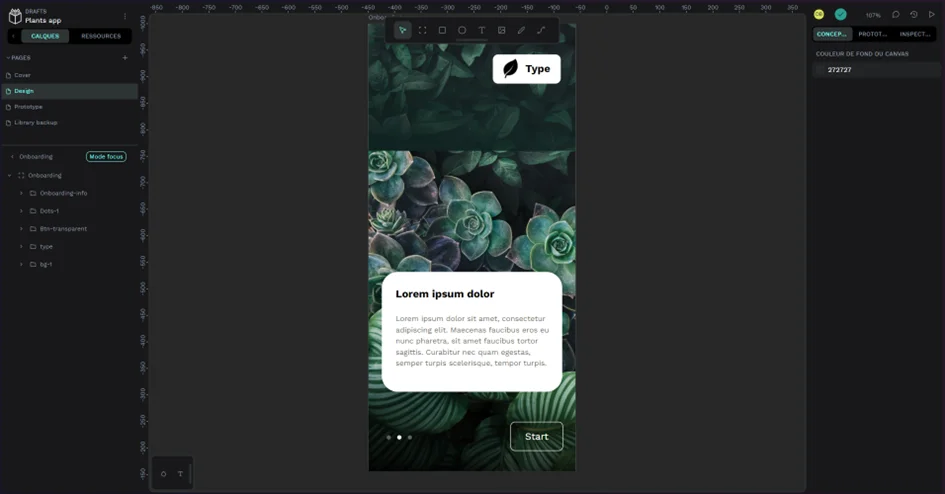Image resolution: width=945 pixels, height=494 pixels.
Task: Expand the Btn-transparent layer group
Action: point(21,229)
